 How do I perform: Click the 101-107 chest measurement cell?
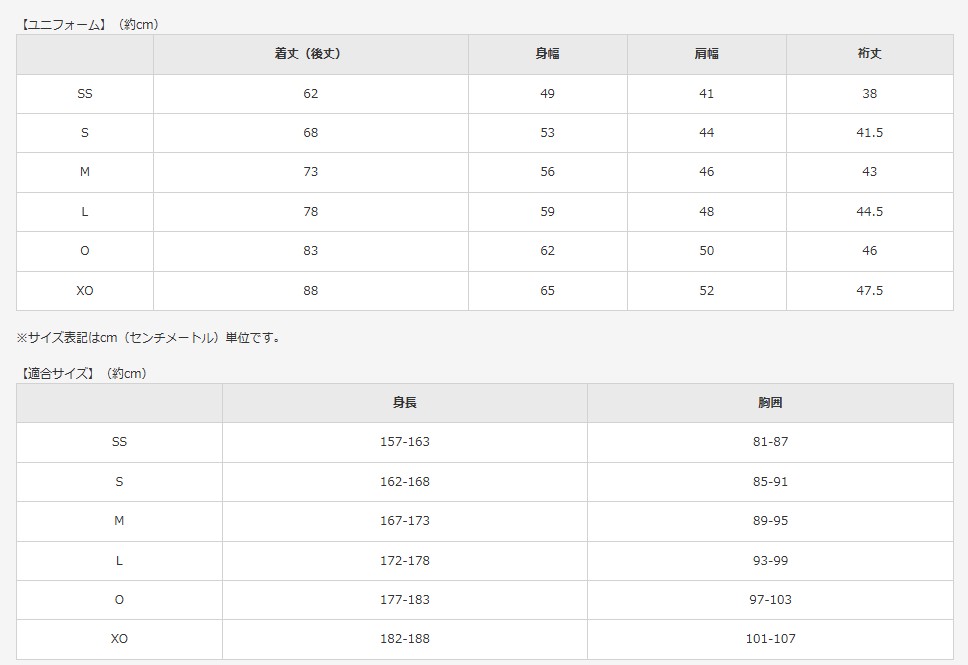pos(770,639)
